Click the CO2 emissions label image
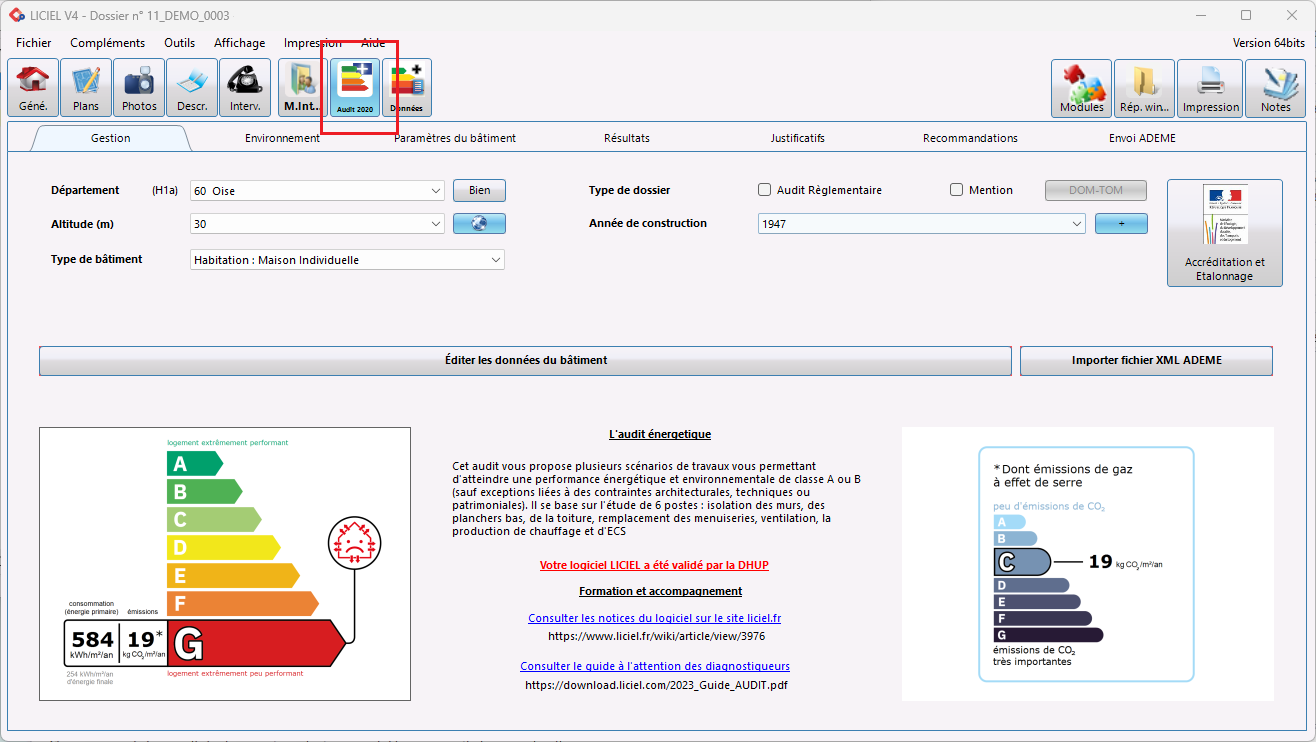1316x742 pixels. tap(1087, 564)
